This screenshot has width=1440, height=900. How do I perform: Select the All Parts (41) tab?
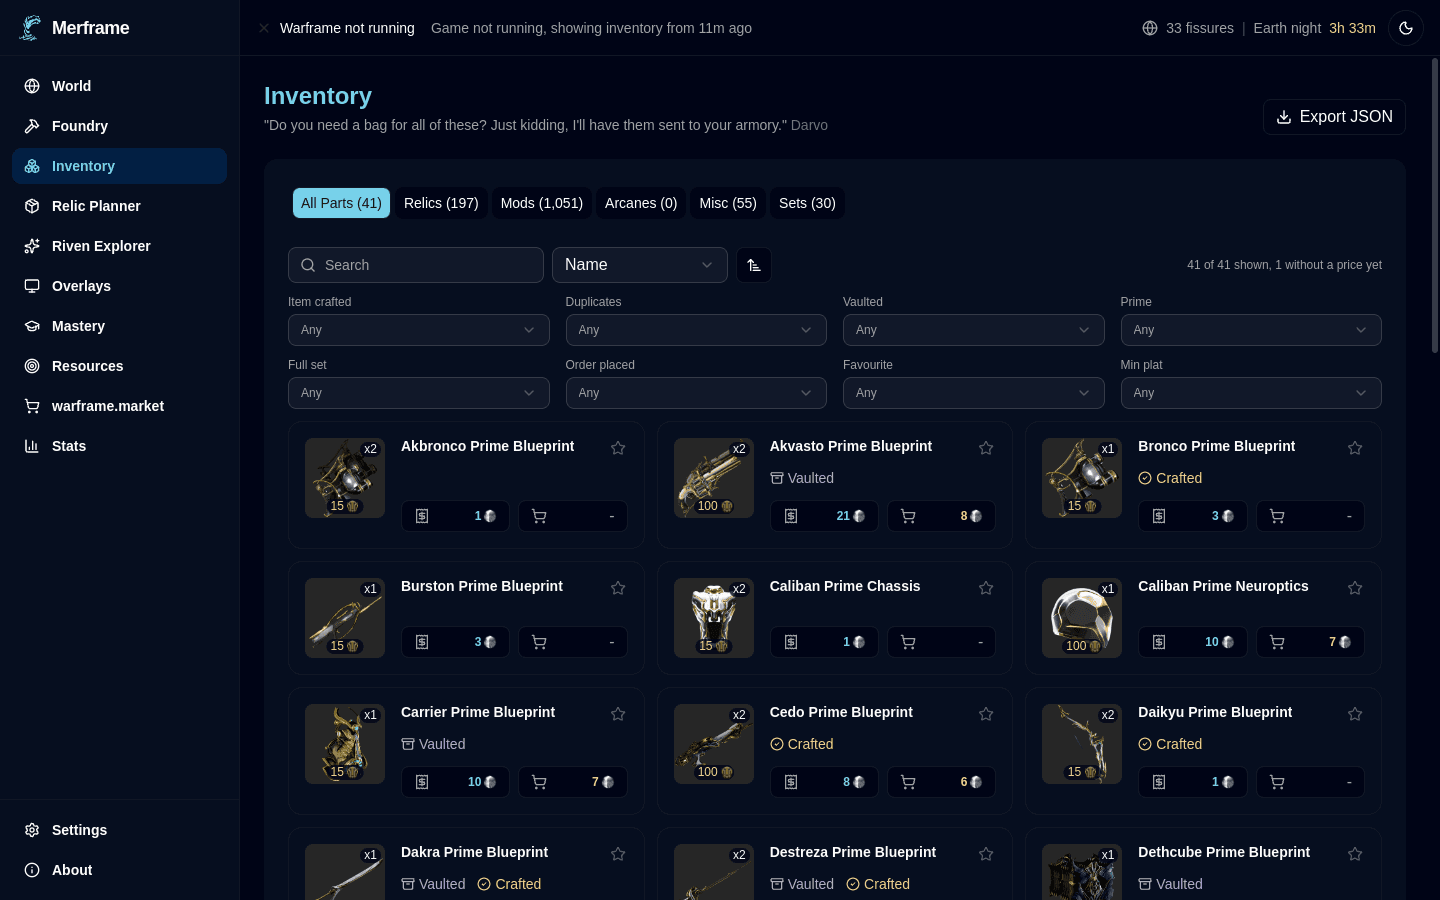tap(341, 203)
